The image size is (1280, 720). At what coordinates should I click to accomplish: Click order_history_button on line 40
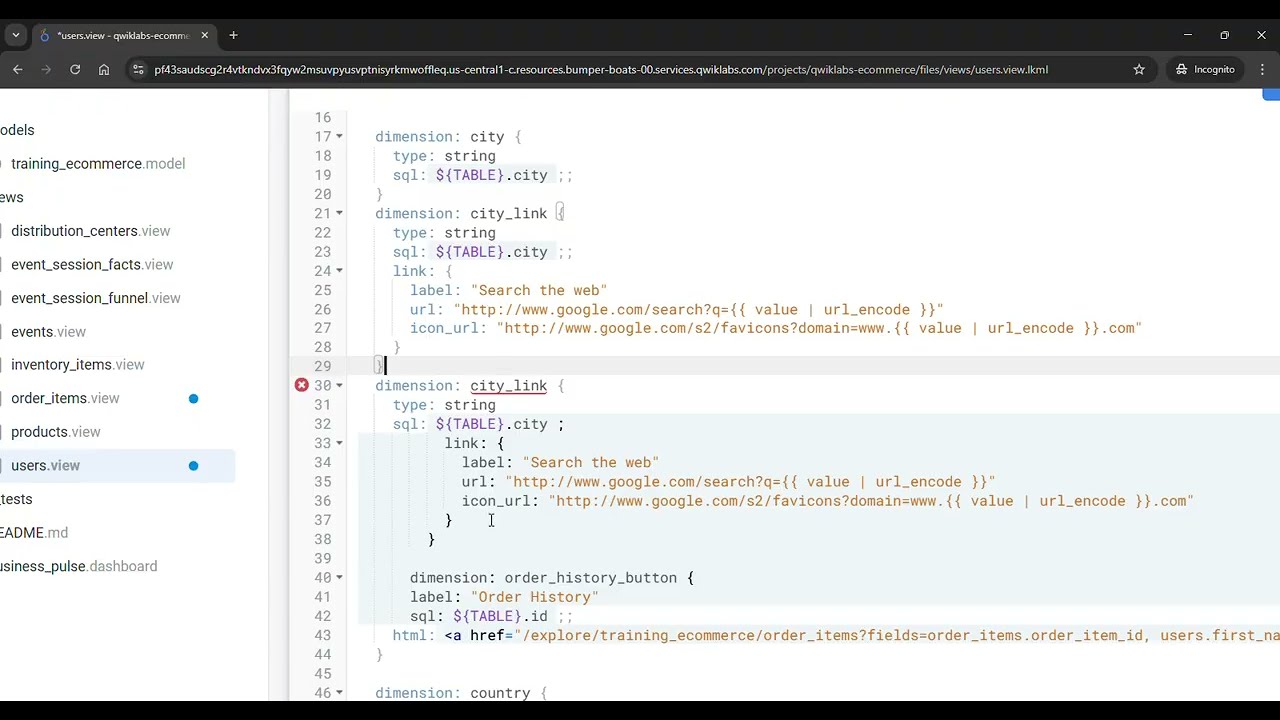tap(590, 578)
